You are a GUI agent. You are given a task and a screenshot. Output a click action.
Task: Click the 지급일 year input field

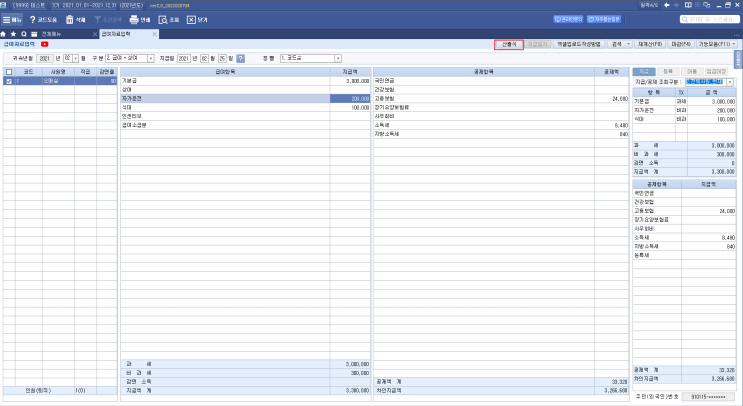184,58
